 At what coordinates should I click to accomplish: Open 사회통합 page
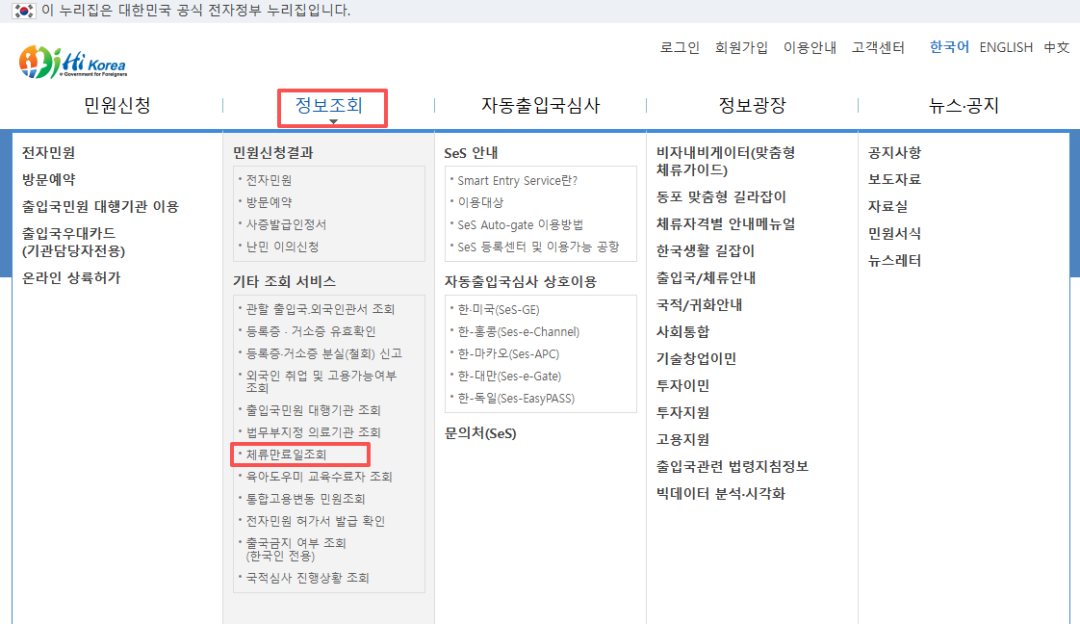pos(682,331)
